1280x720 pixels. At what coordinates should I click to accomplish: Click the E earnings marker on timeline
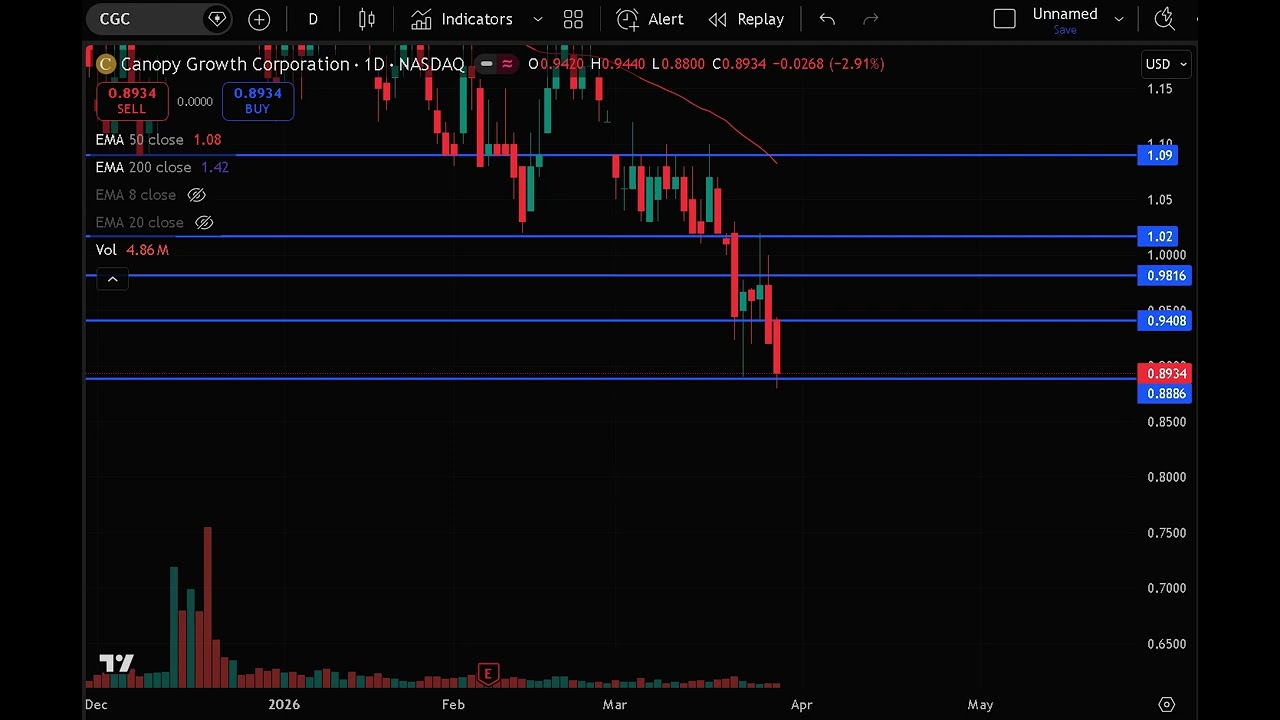488,674
